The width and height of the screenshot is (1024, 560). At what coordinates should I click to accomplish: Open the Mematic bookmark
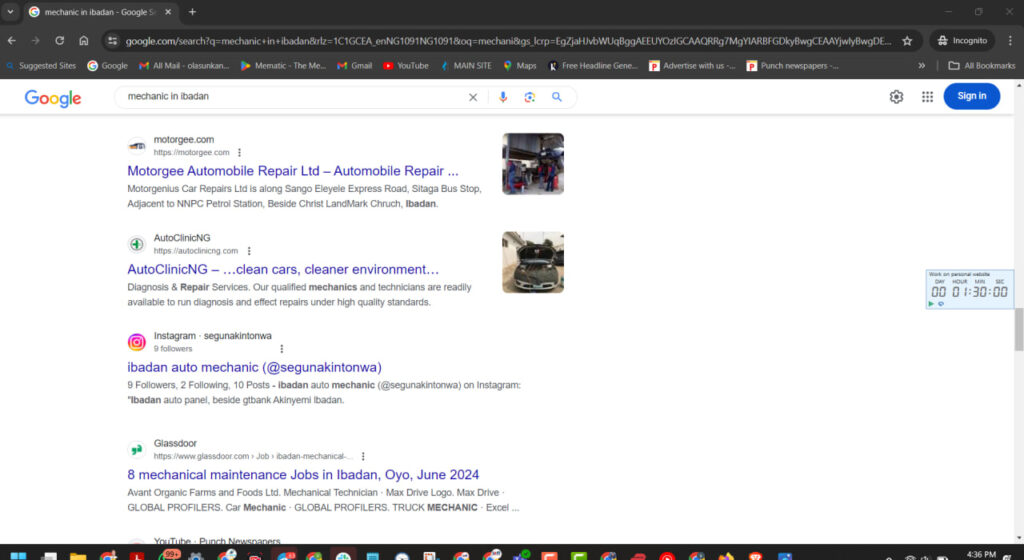coord(283,66)
